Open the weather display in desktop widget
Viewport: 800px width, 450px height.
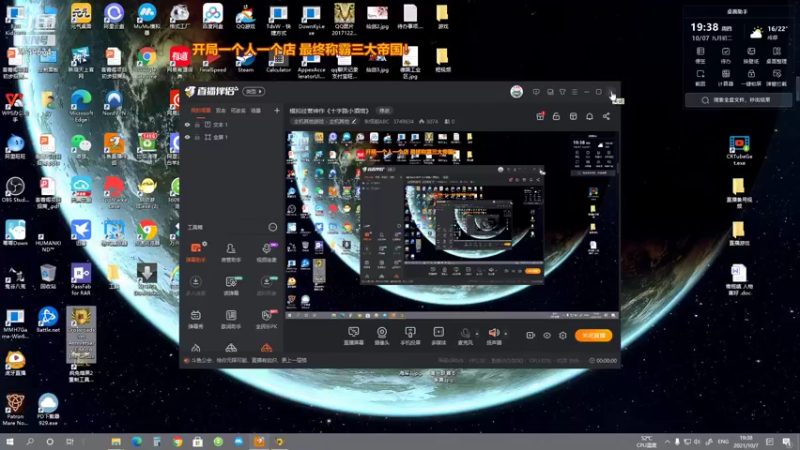[768, 33]
